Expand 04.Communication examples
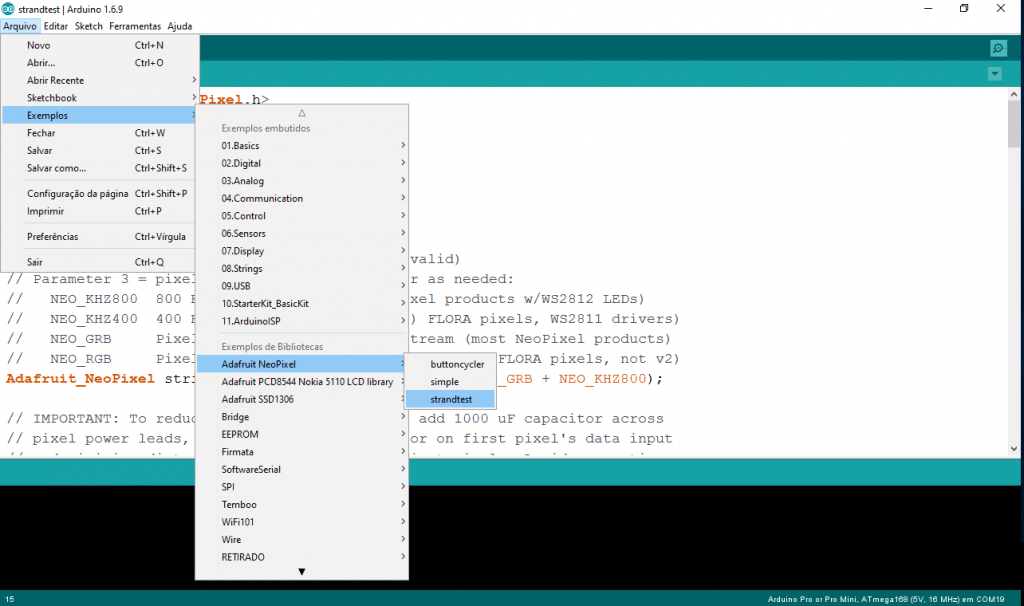This screenshot has width=1024, height=606. (302, 199)
